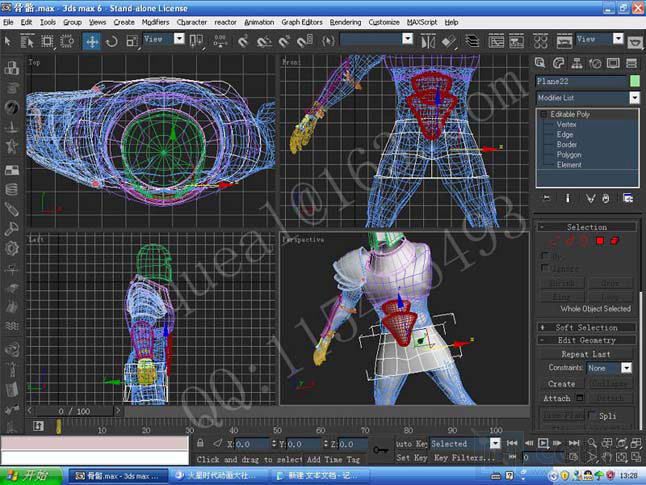Switch to the Utilities command panel

point(632,63)
